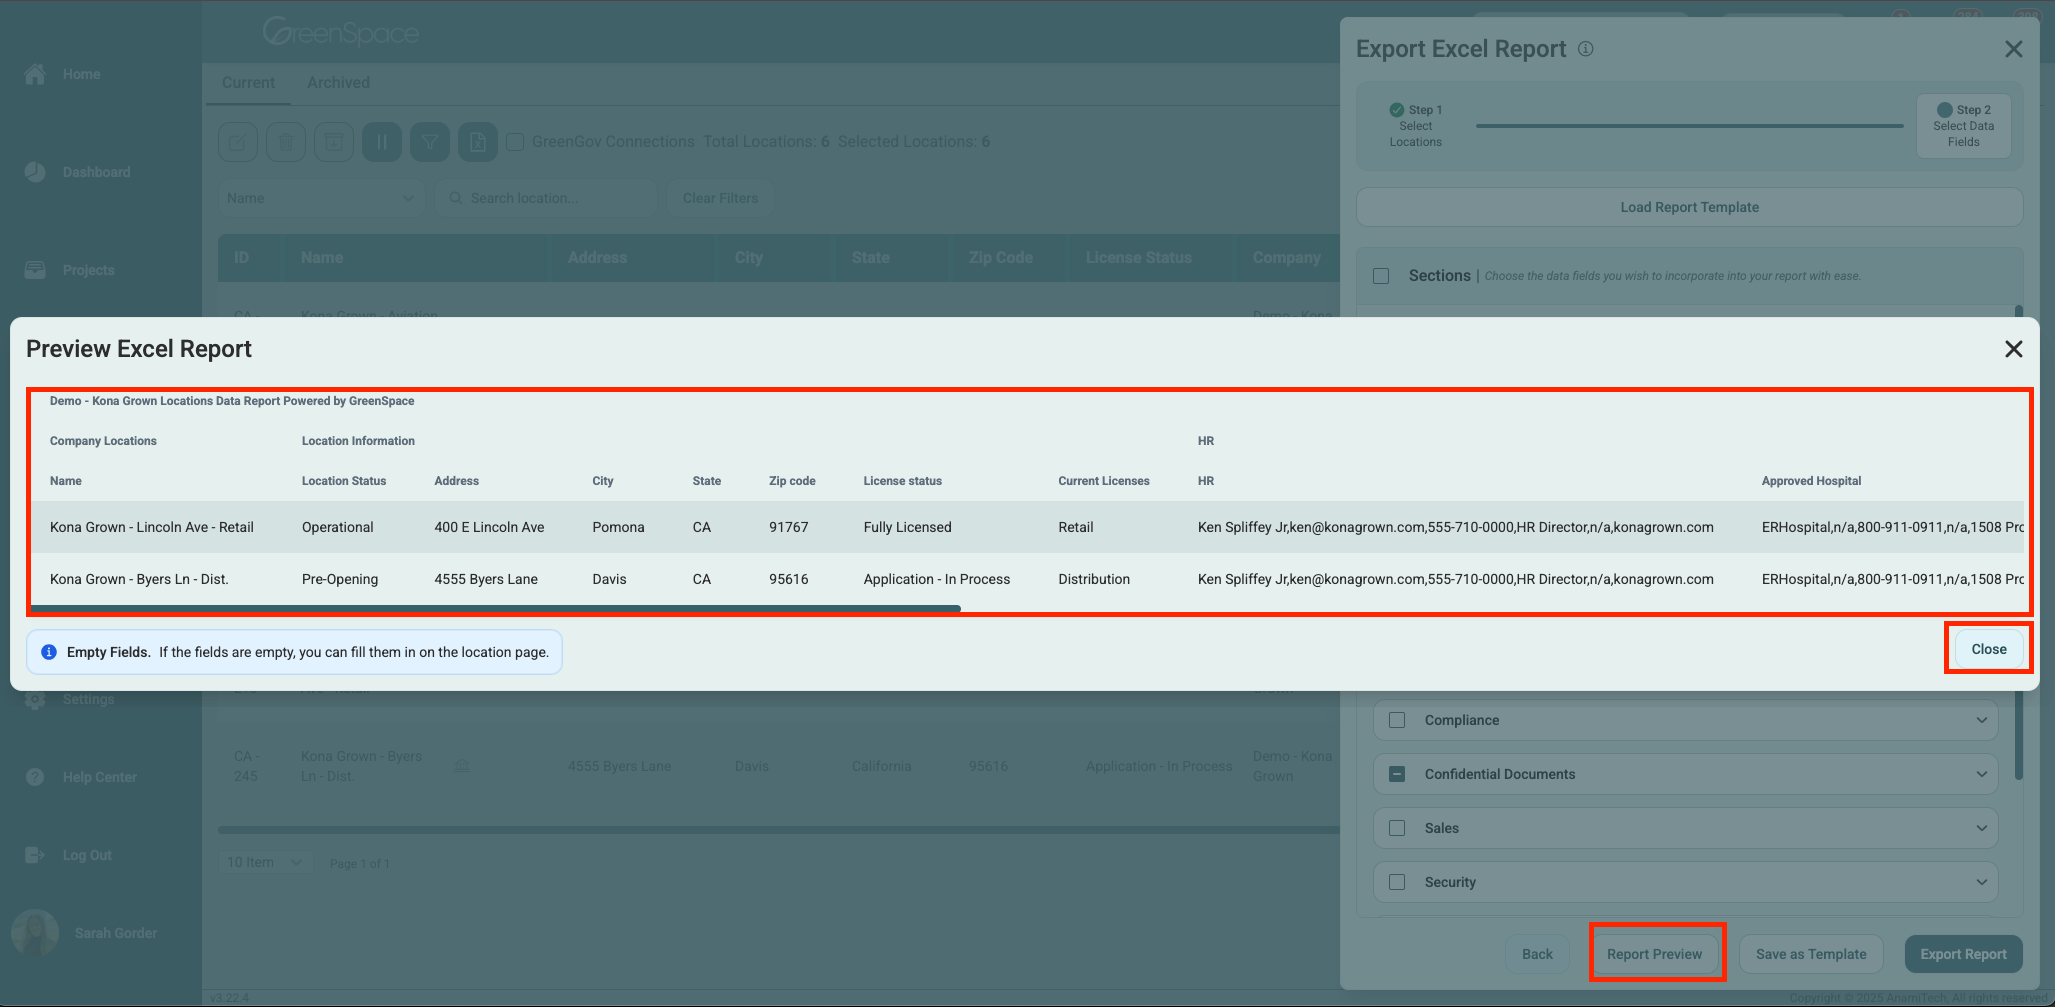Screen dimensions: 2055x1007
Task: Click the Report Preview button
Action: pos(1654,954)
